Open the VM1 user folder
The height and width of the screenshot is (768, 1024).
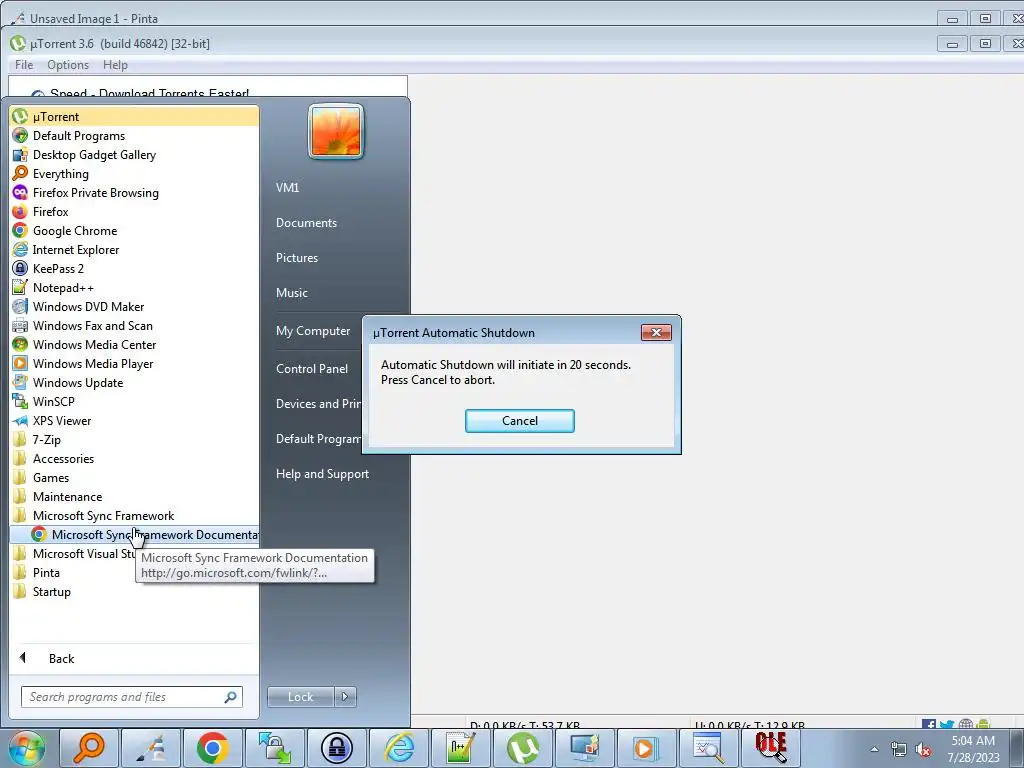tap(287, 187)
